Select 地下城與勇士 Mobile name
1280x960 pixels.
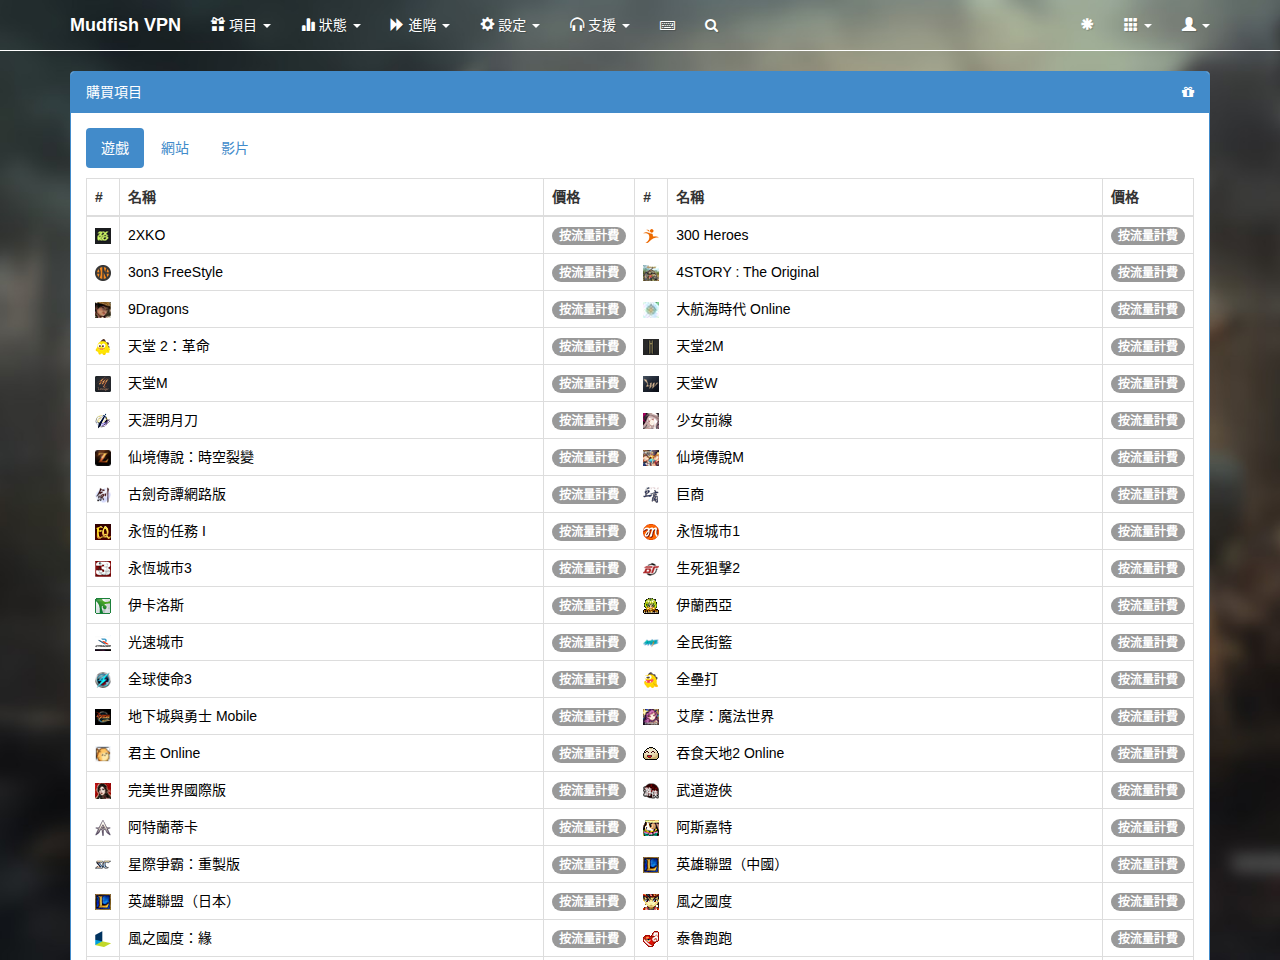(x=192, y=716)
